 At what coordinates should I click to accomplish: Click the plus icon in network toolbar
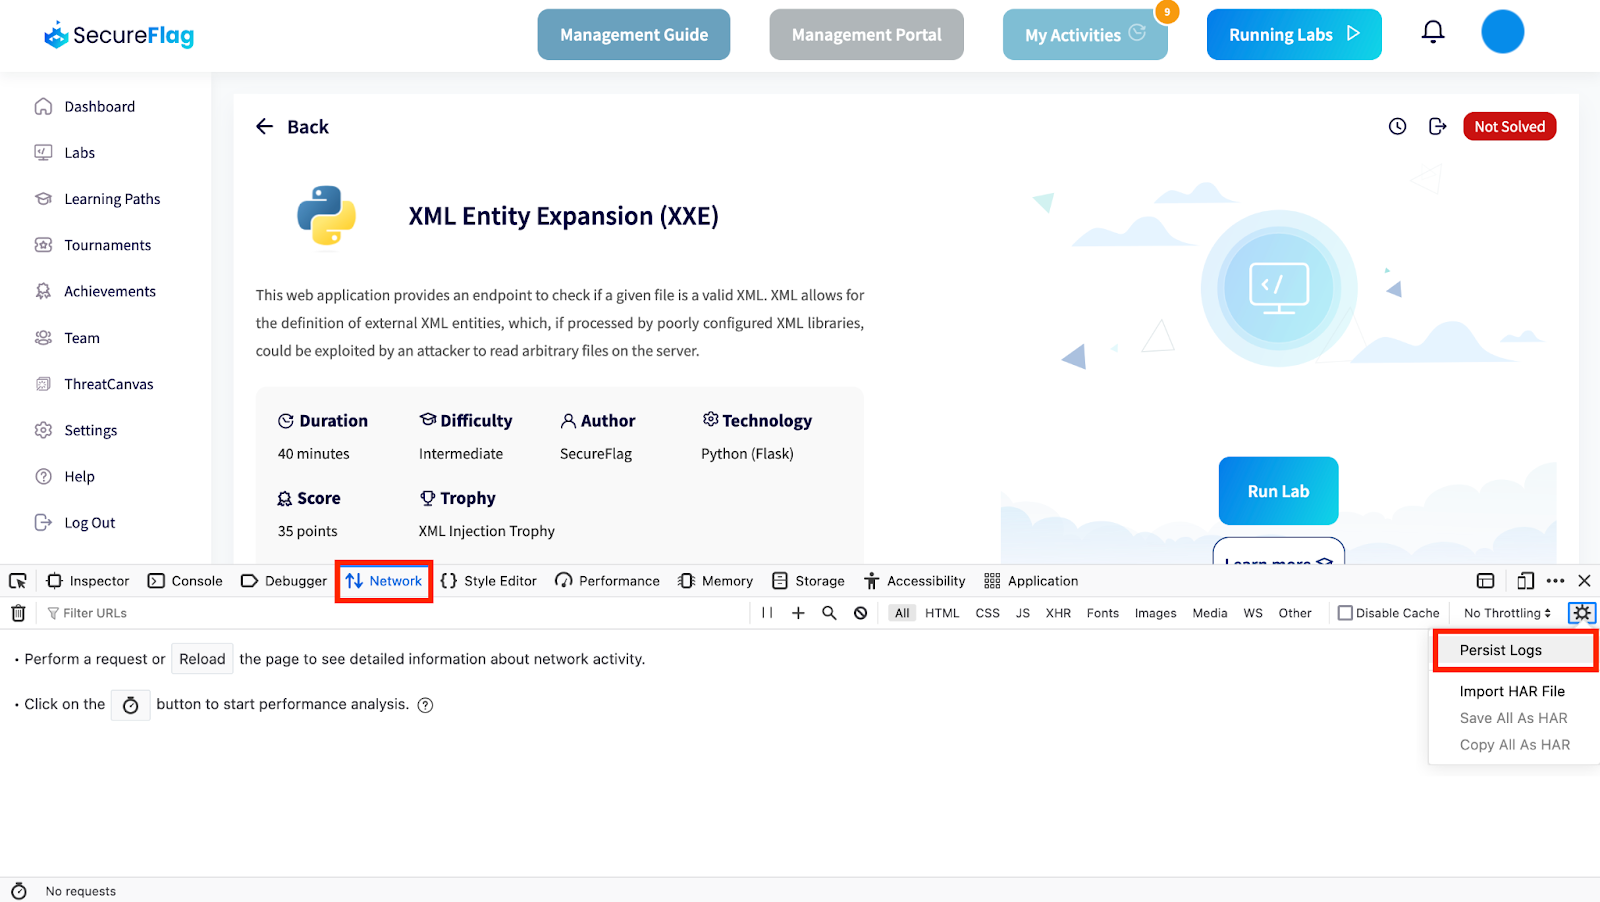tap(798, 613)
